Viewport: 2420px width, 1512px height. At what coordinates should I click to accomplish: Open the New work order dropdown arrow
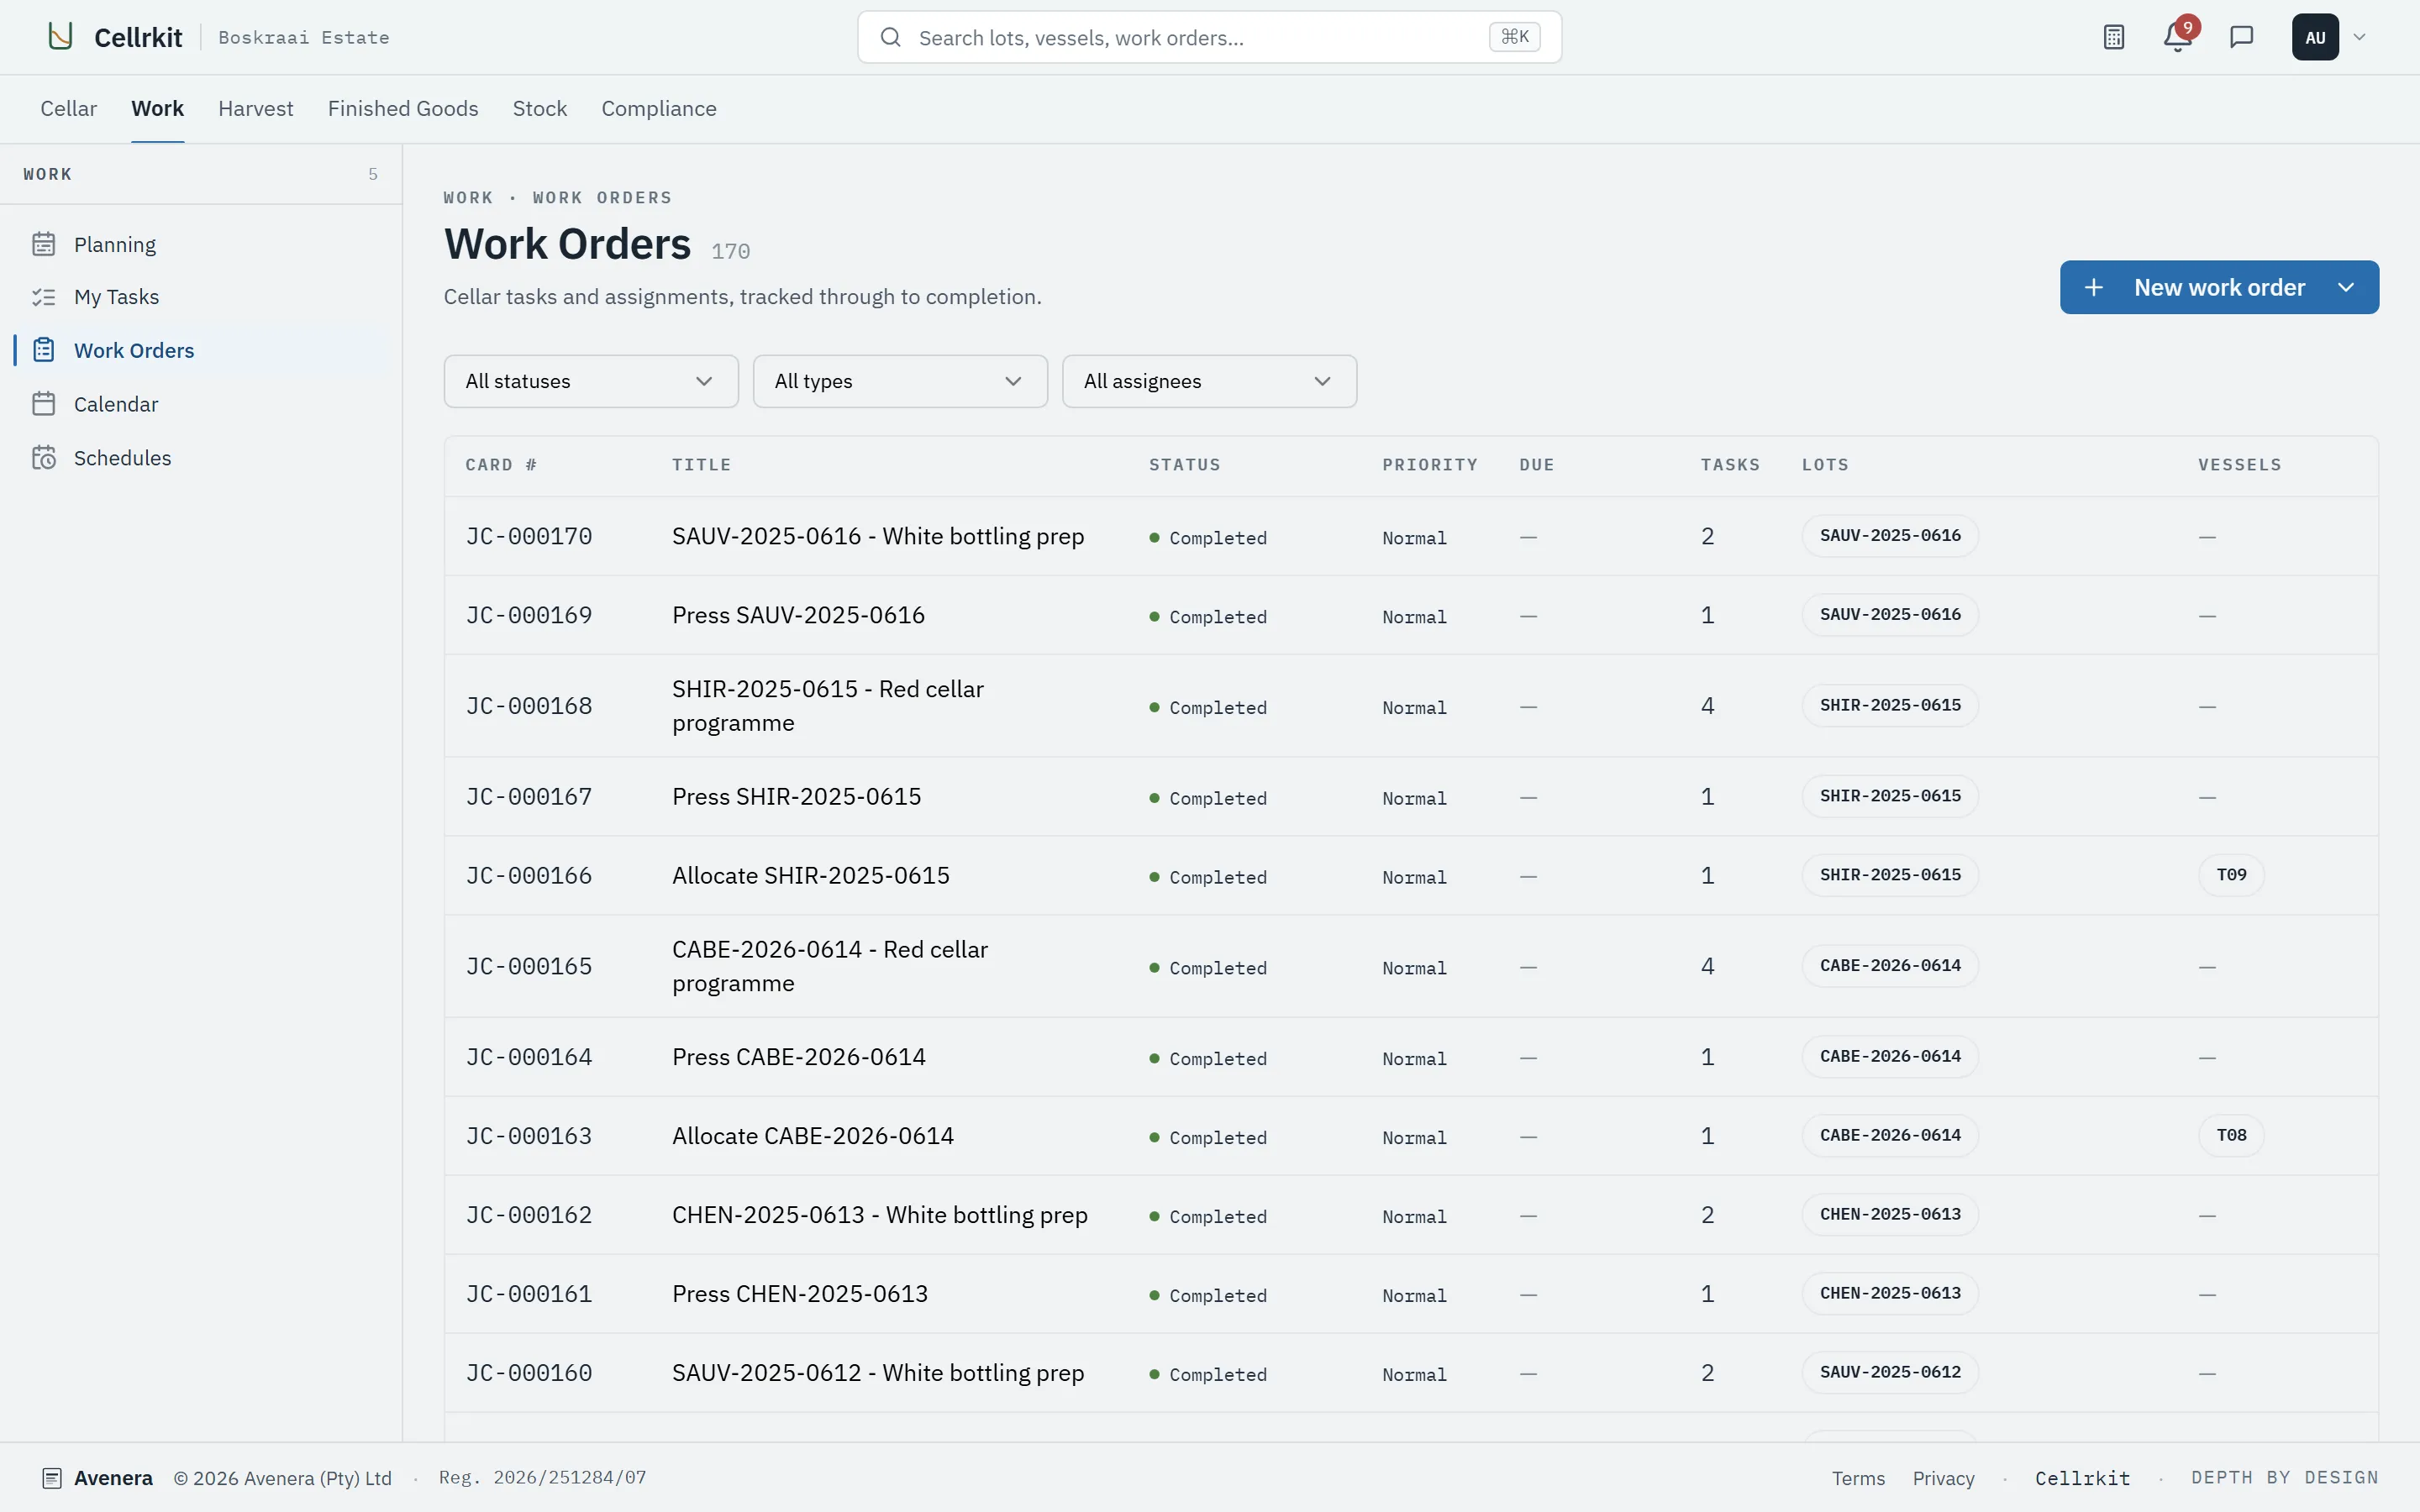[2345, 288]
